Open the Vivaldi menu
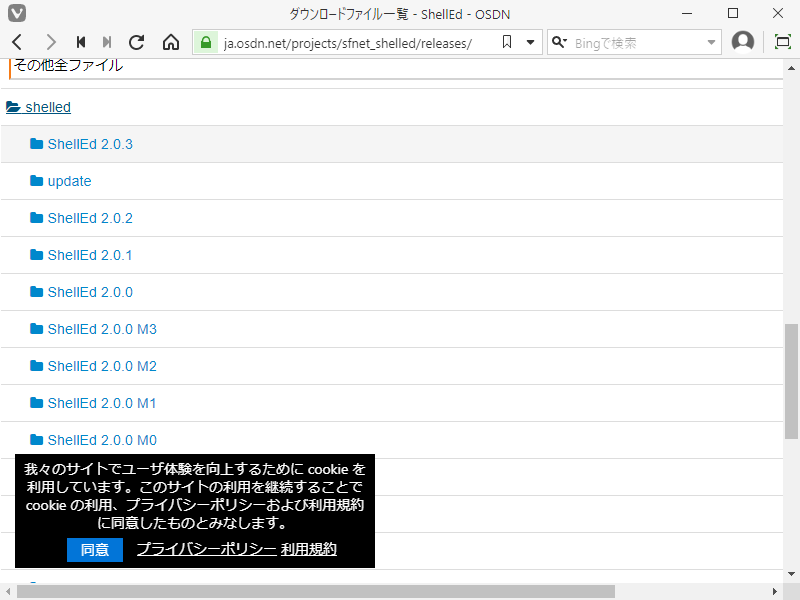This screenshot has height=600, width=800. tap(15, 13)
